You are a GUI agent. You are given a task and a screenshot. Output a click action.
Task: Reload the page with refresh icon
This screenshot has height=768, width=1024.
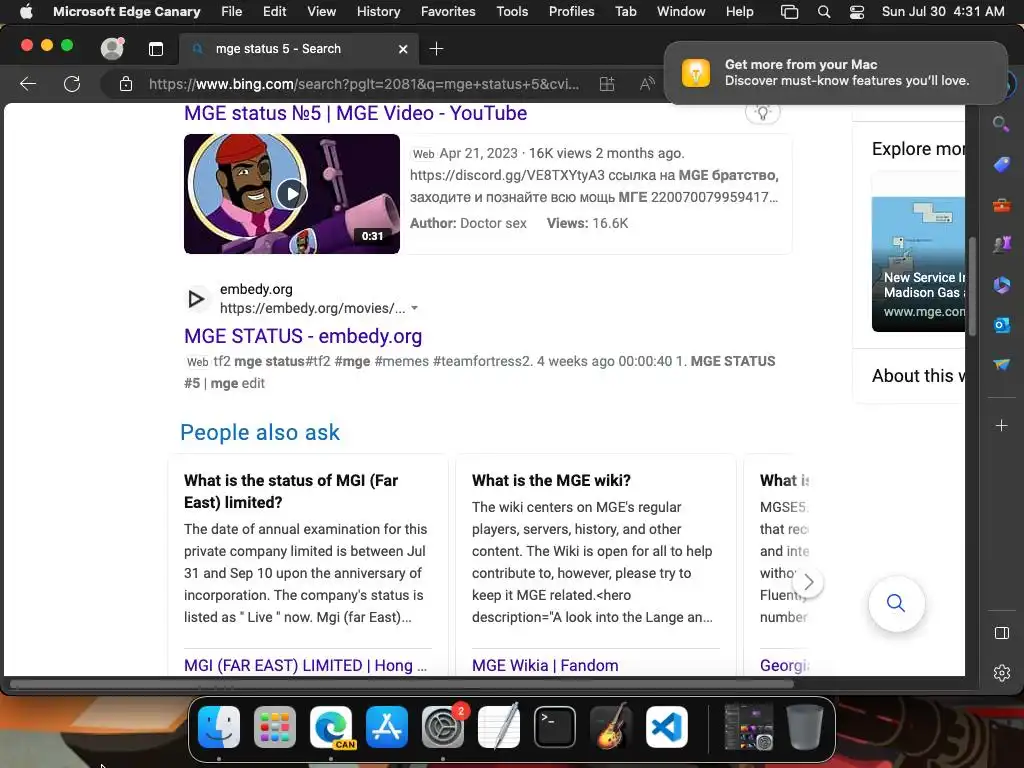click(x=72, y=84)
